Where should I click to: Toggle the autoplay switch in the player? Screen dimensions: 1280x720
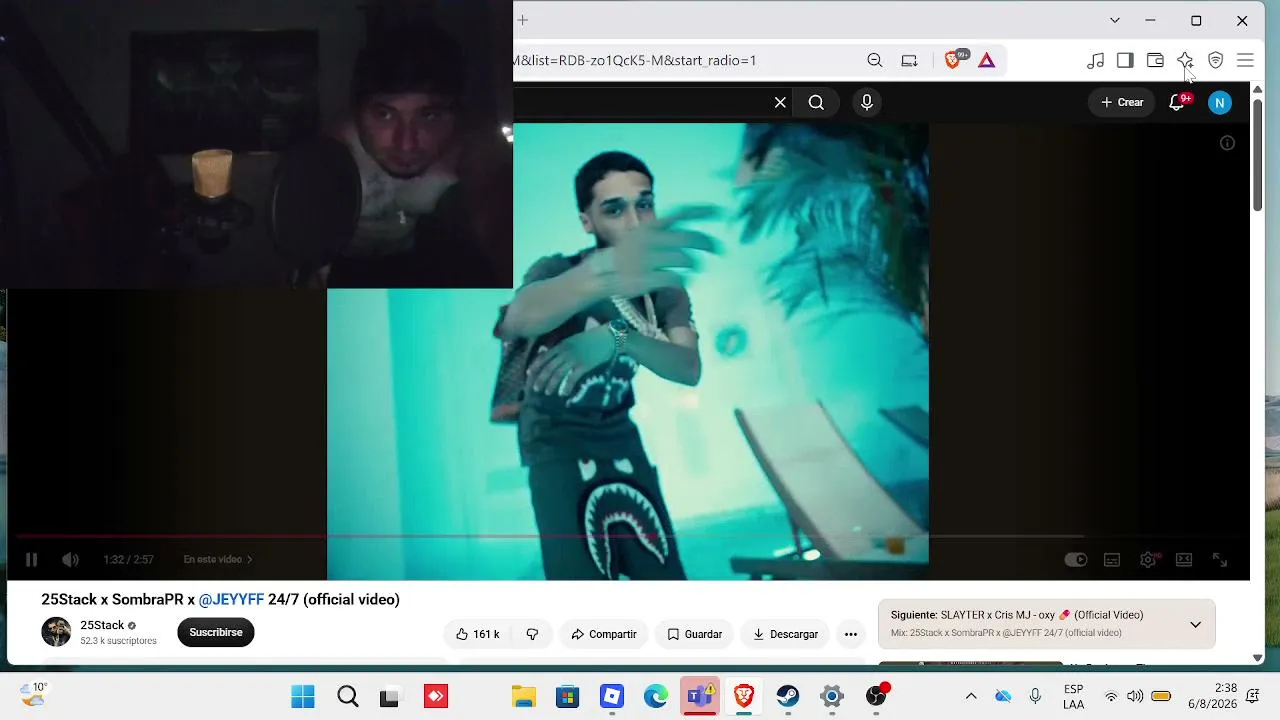click(1076, 560)
